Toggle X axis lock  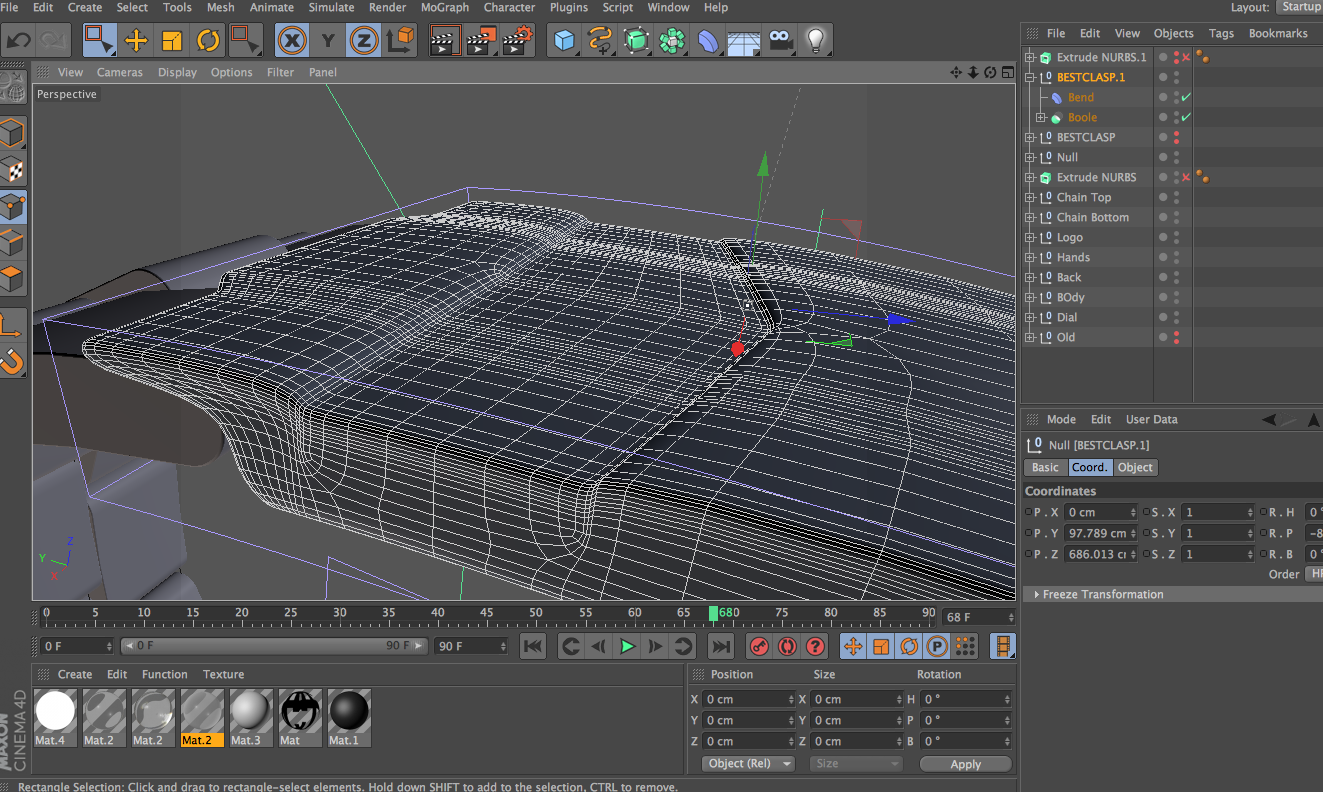pos(291,41)
